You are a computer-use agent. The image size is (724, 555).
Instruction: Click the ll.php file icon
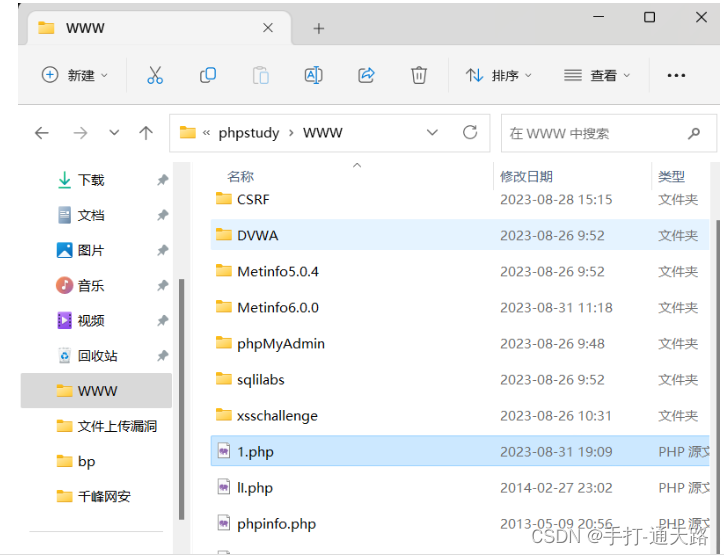pyautogui.click(x=224, y=487)
